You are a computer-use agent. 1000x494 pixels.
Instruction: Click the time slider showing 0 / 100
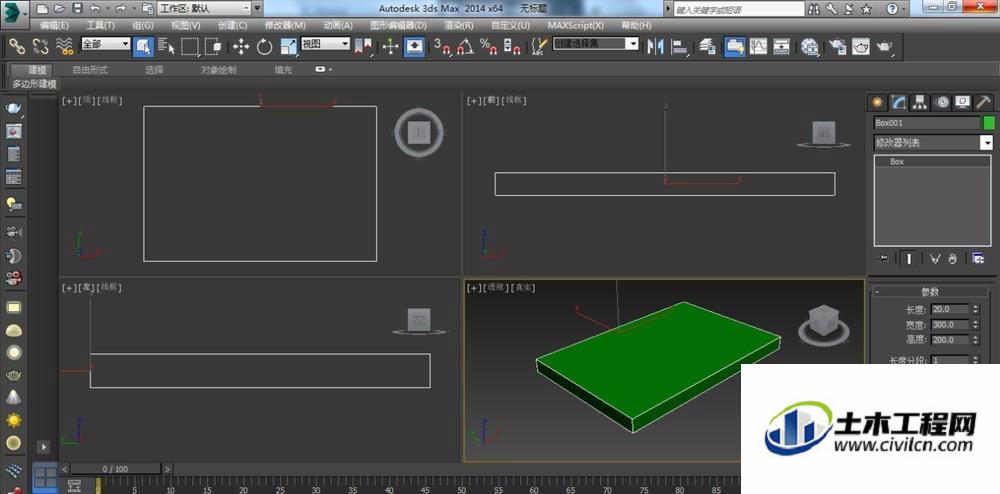point(115,469)
